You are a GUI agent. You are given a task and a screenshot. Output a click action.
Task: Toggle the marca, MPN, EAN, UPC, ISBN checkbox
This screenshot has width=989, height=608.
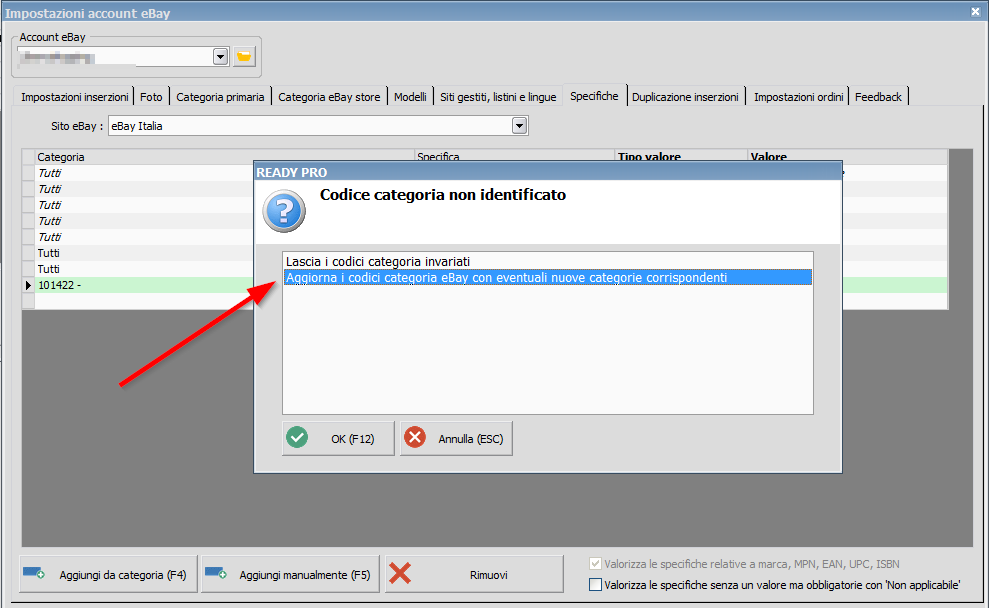pyautogui.click(x=595, y=564)
